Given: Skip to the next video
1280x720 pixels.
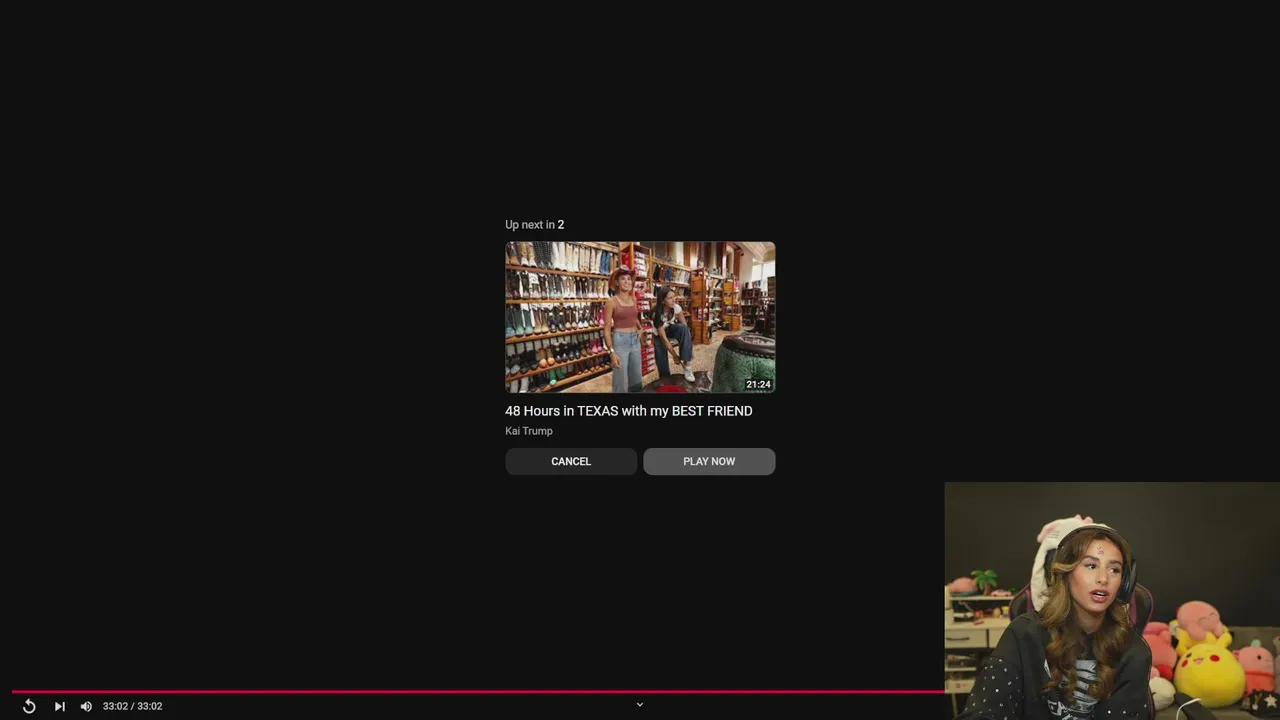Looking at the screenshot, I should 59,706.
